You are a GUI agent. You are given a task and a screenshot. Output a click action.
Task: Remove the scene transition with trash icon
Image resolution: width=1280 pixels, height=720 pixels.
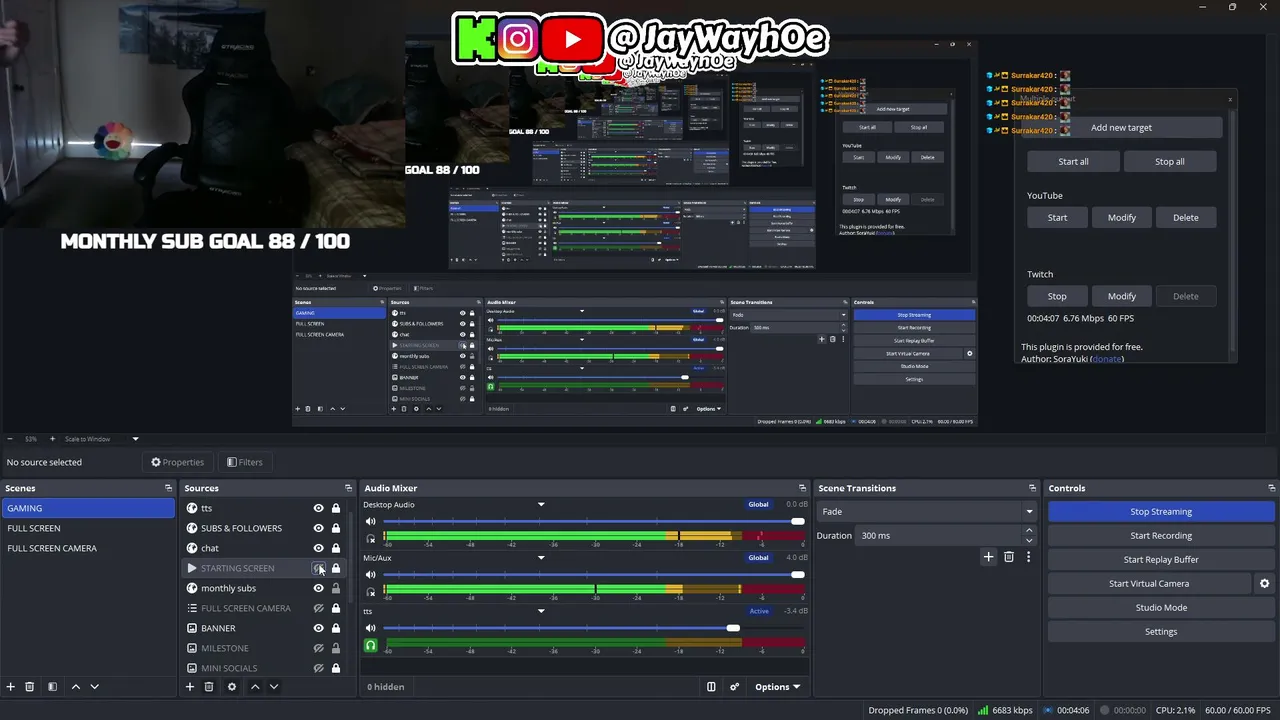click(1009, 557)
